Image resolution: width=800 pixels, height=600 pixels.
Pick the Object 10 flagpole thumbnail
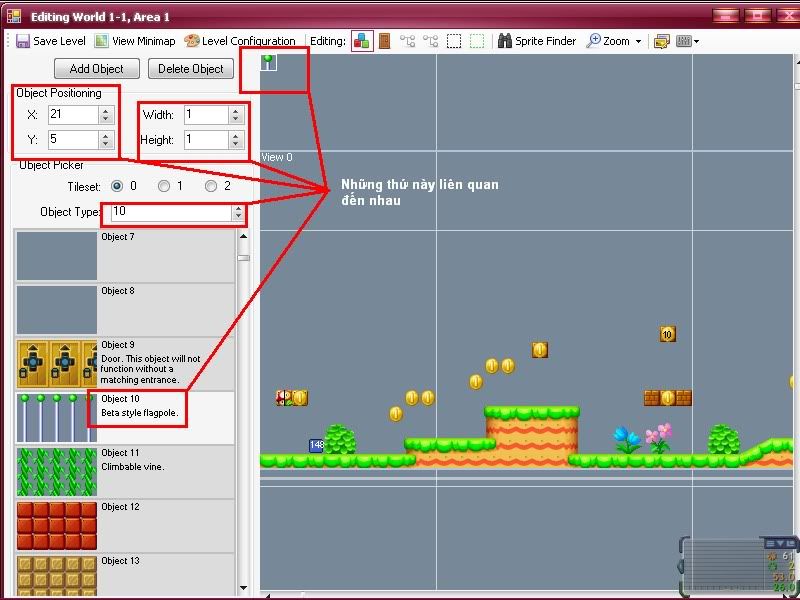(x=57, y=418)
